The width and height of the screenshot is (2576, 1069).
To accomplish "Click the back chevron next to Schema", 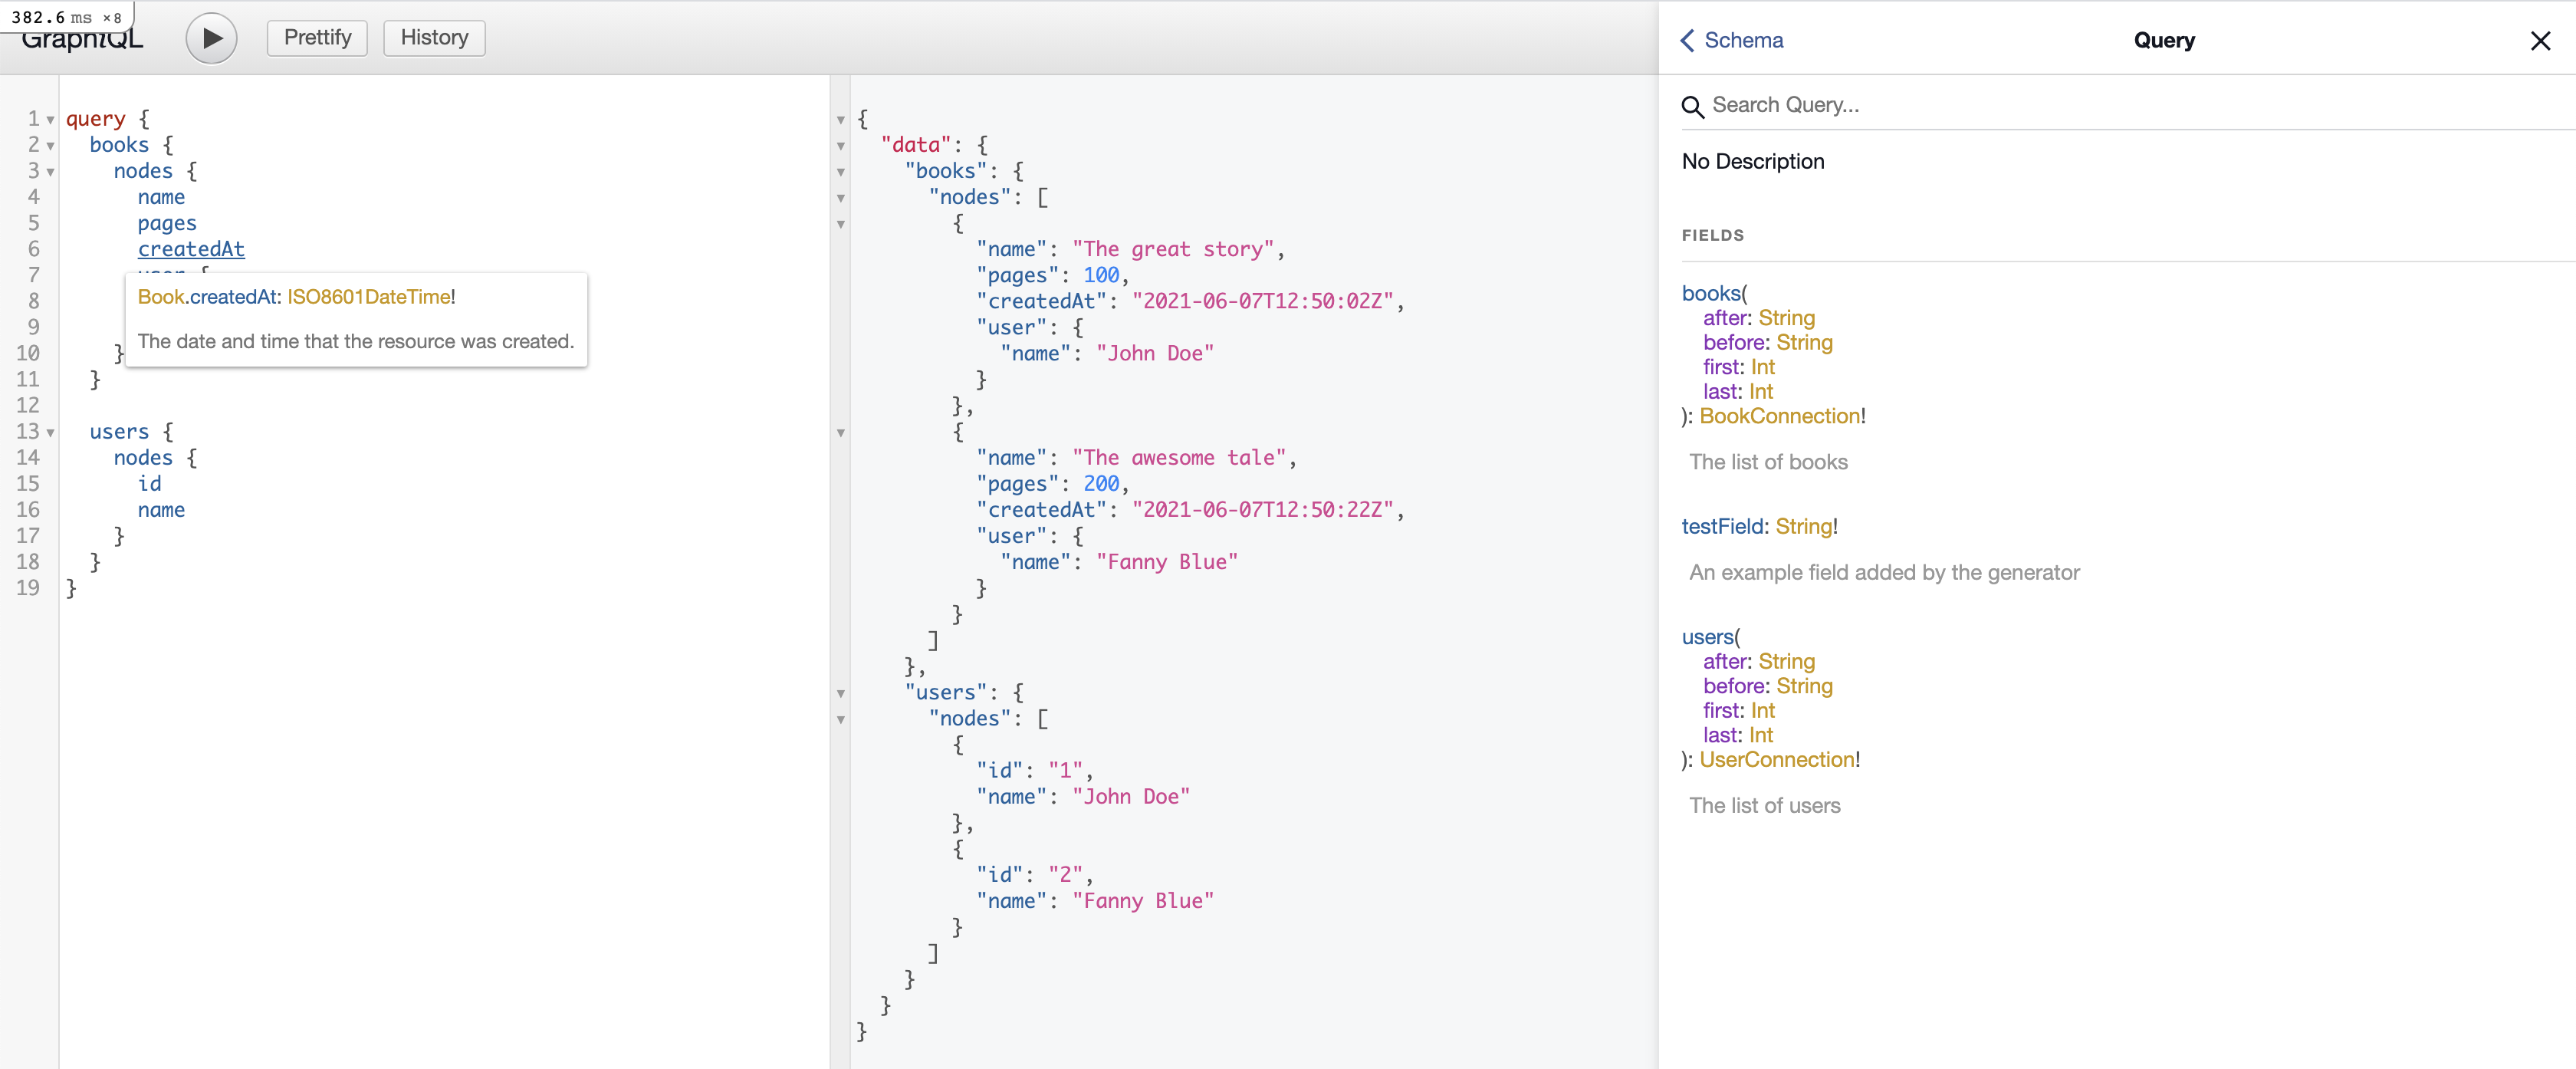I will coord(1687,40).
